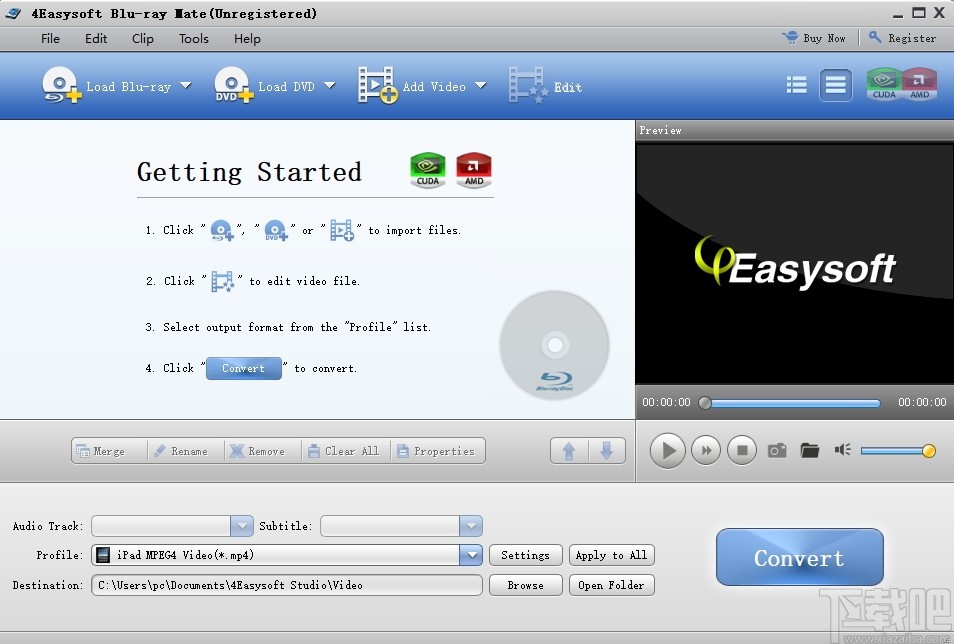Screen dimensions: 954x644
Task: Open the snapshot folder icon
Action: [810, 450]
